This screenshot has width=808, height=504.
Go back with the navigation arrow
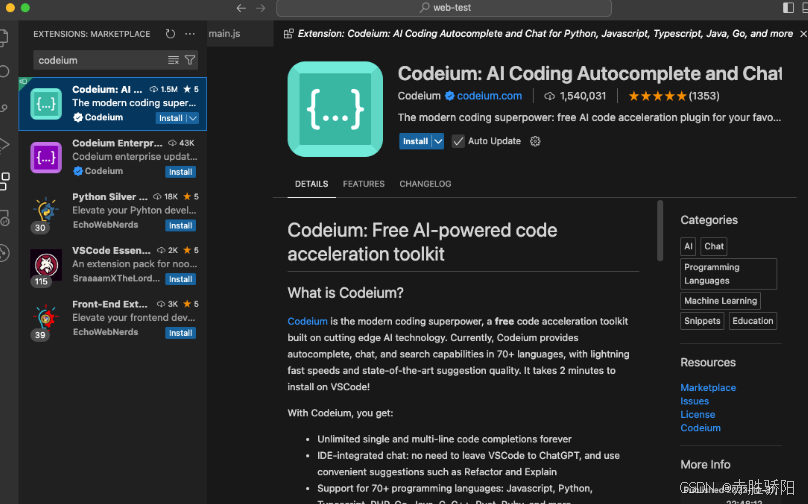pyautogui.click(x=241, y=8)
